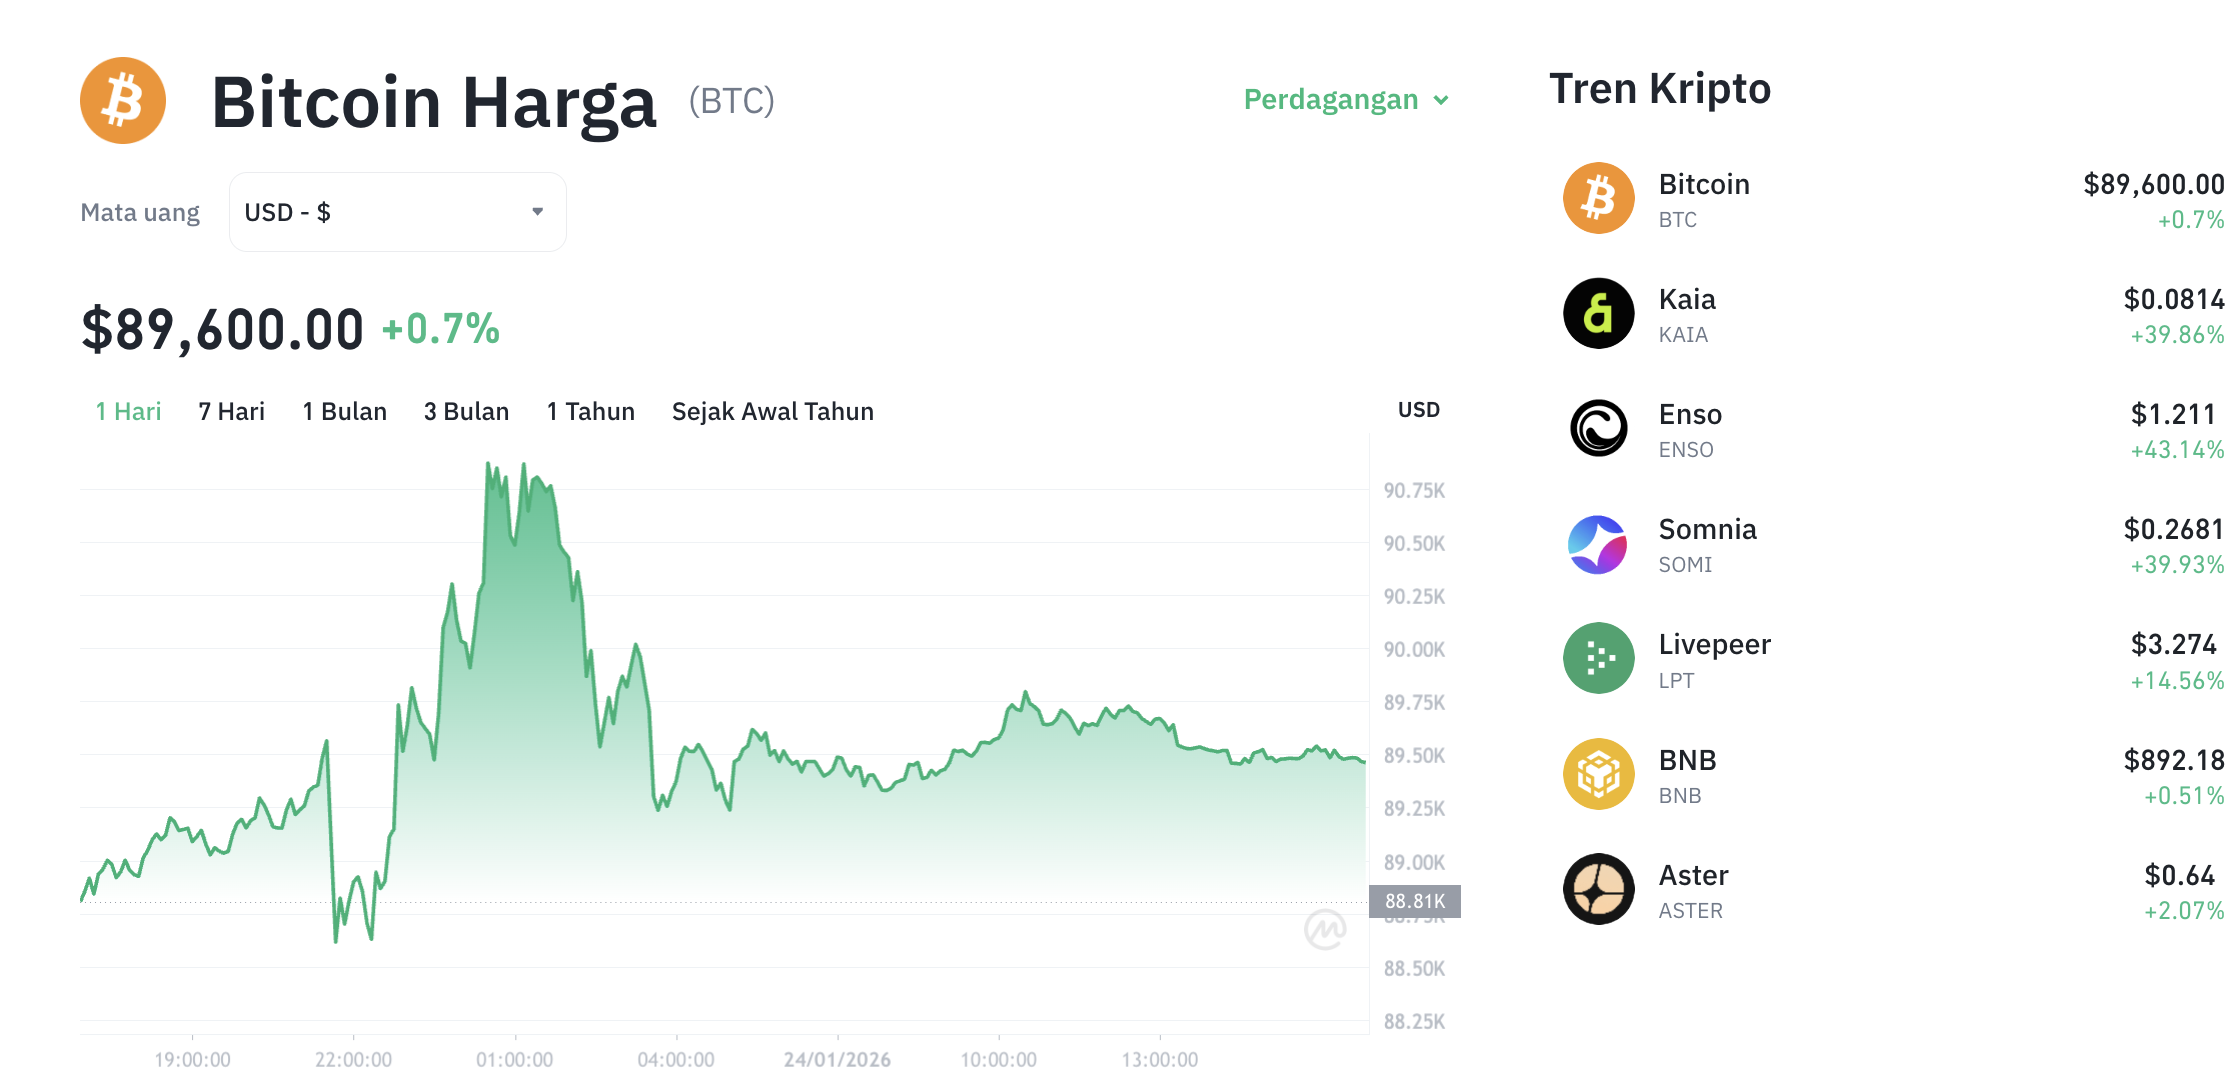Click the highlighted 88.81K price marker

point(1415,900)
